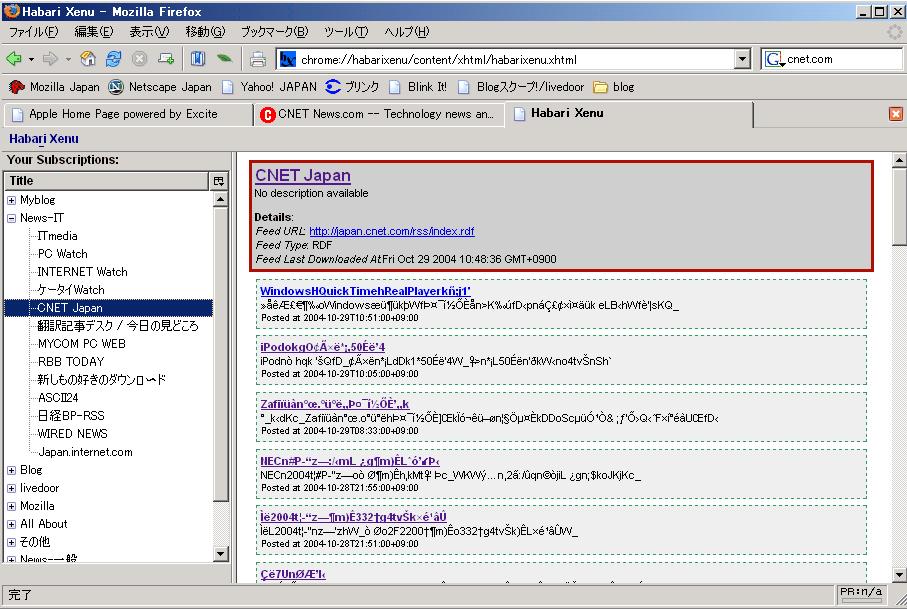Select Japan.internet.com feed

coord(85,452)
